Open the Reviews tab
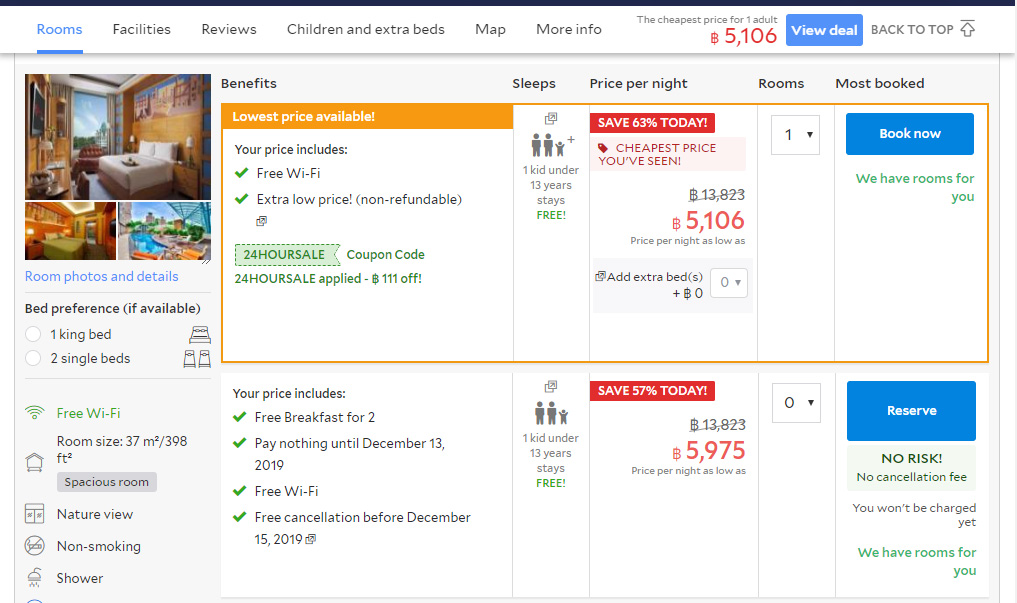Screen dimensions: 1017x603 pos(229,29)
